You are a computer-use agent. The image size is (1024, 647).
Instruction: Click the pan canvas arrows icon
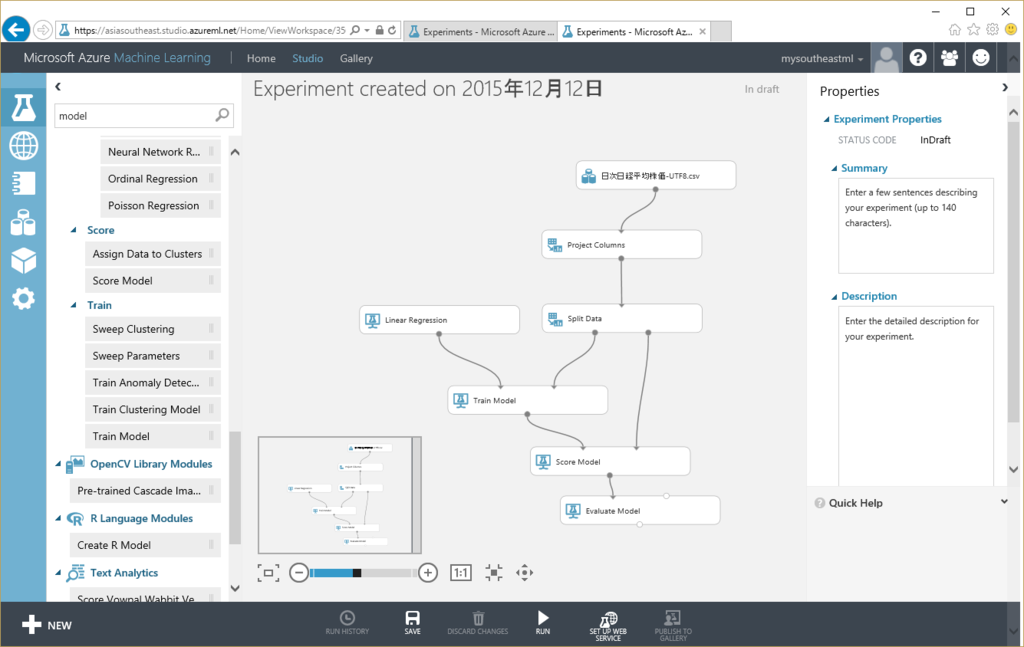pyautogui.click(x=524, y=573)
